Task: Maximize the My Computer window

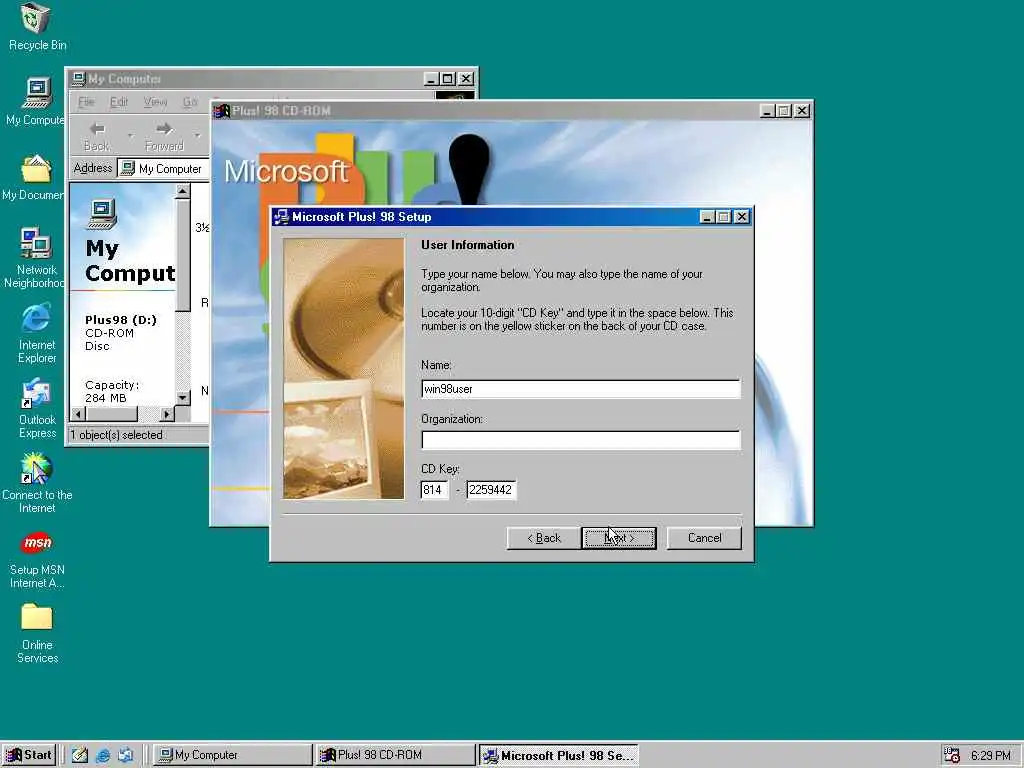Action: coord(447,79)
